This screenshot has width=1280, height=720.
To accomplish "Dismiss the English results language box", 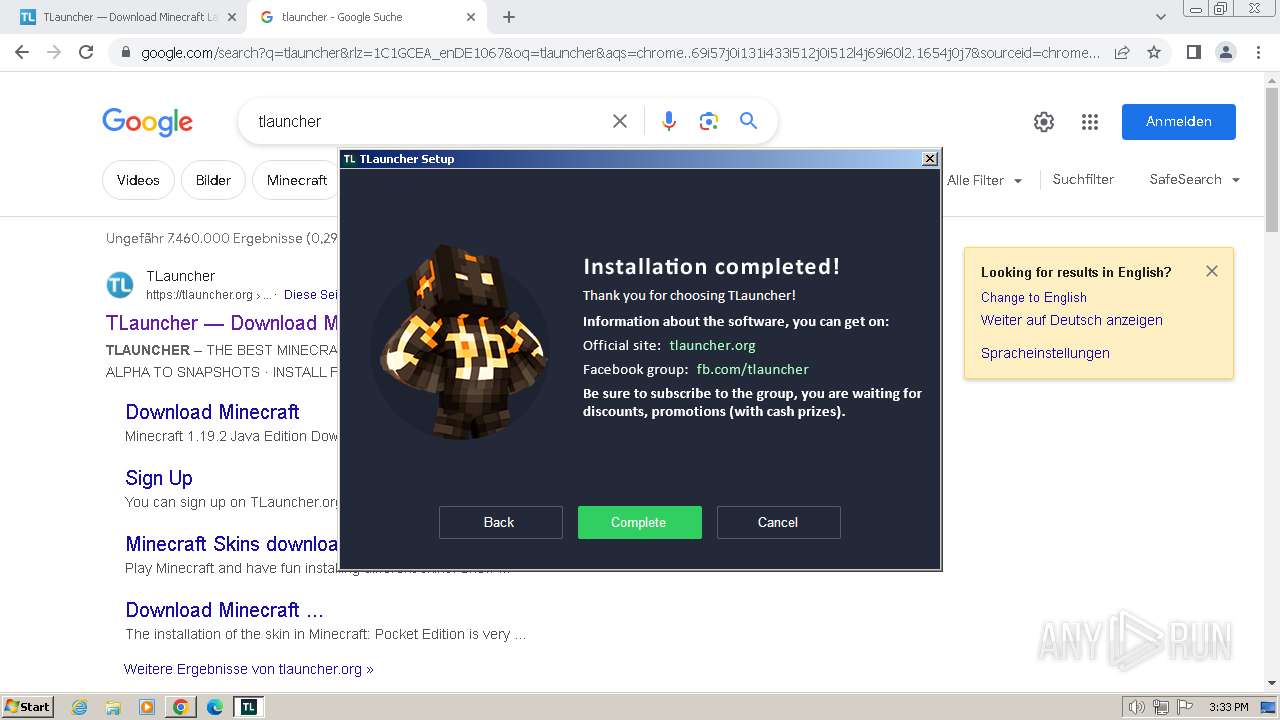I will click(1212, 271).
